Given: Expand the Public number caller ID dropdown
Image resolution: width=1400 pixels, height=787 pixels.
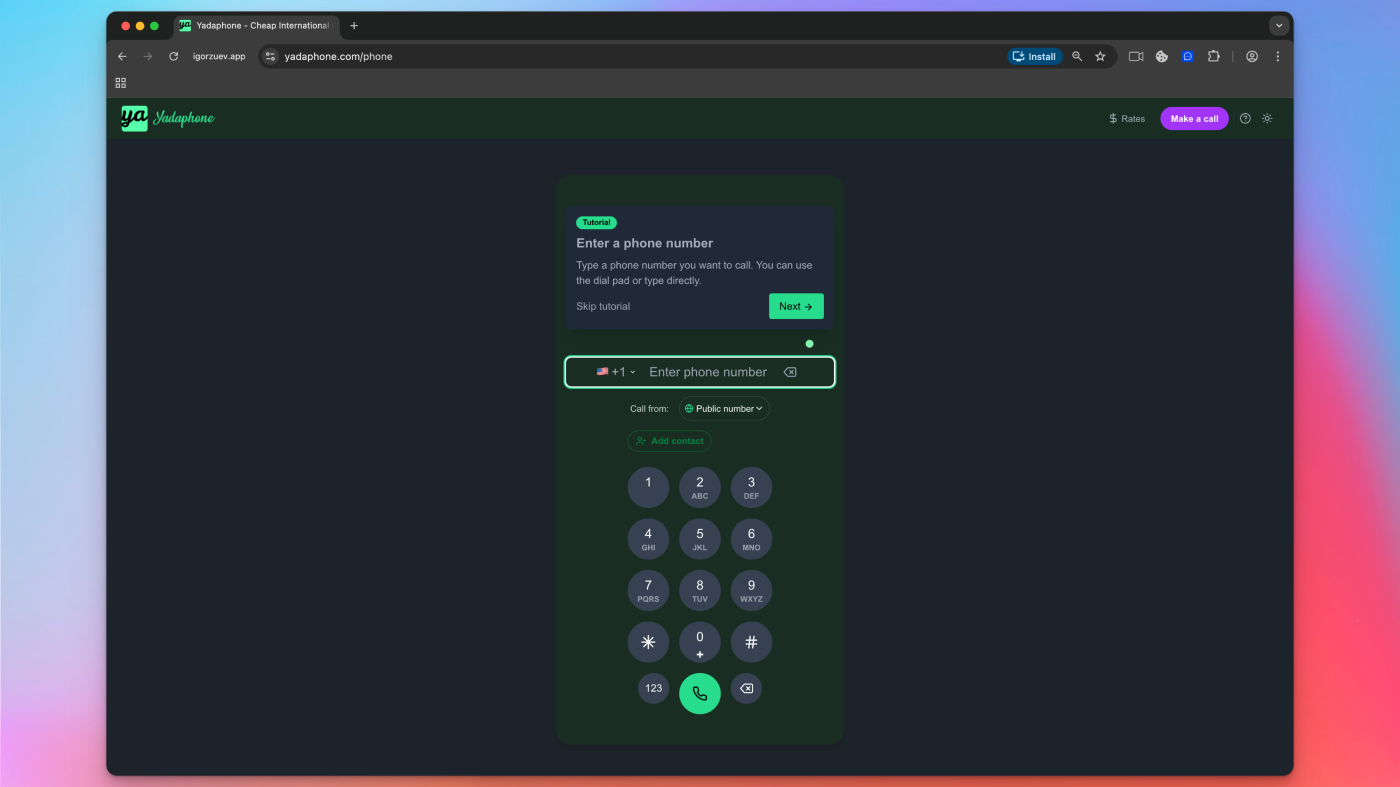Looking at the screenshot, I should [x=724, y=408].
